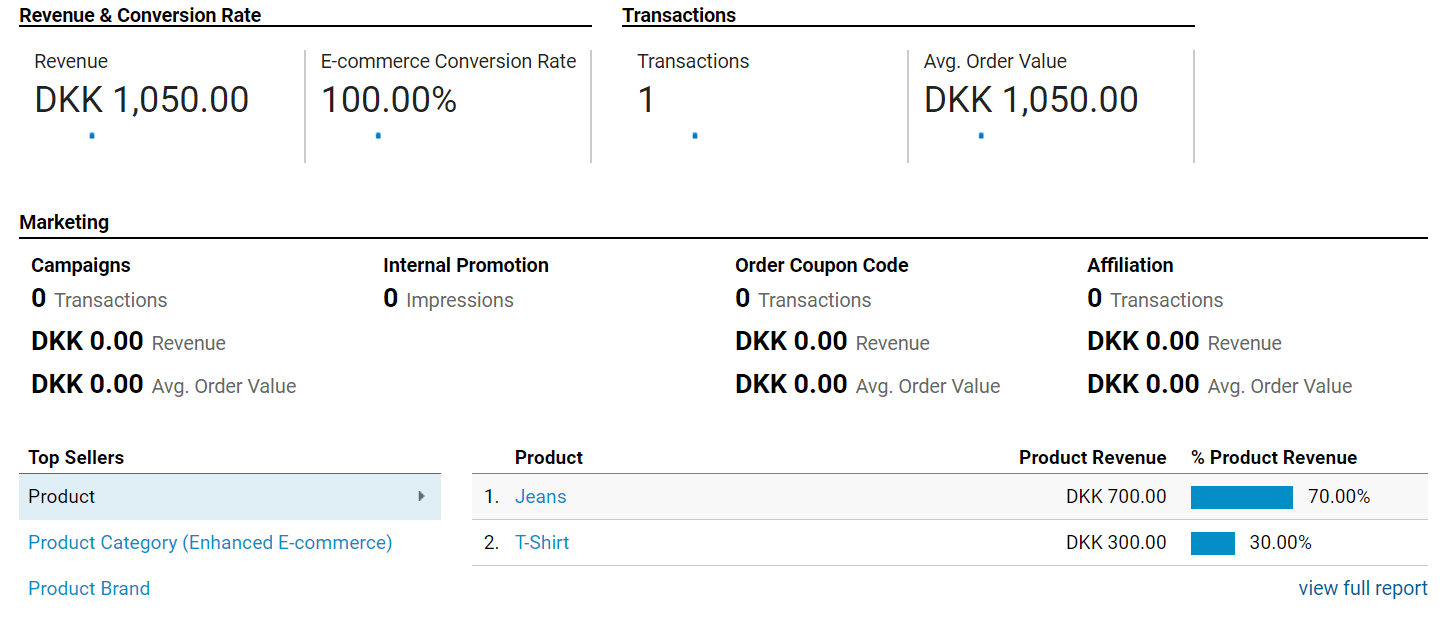Click view full report link
The height and width of the screenshot is (620, 1452).
click(1363, 589)
